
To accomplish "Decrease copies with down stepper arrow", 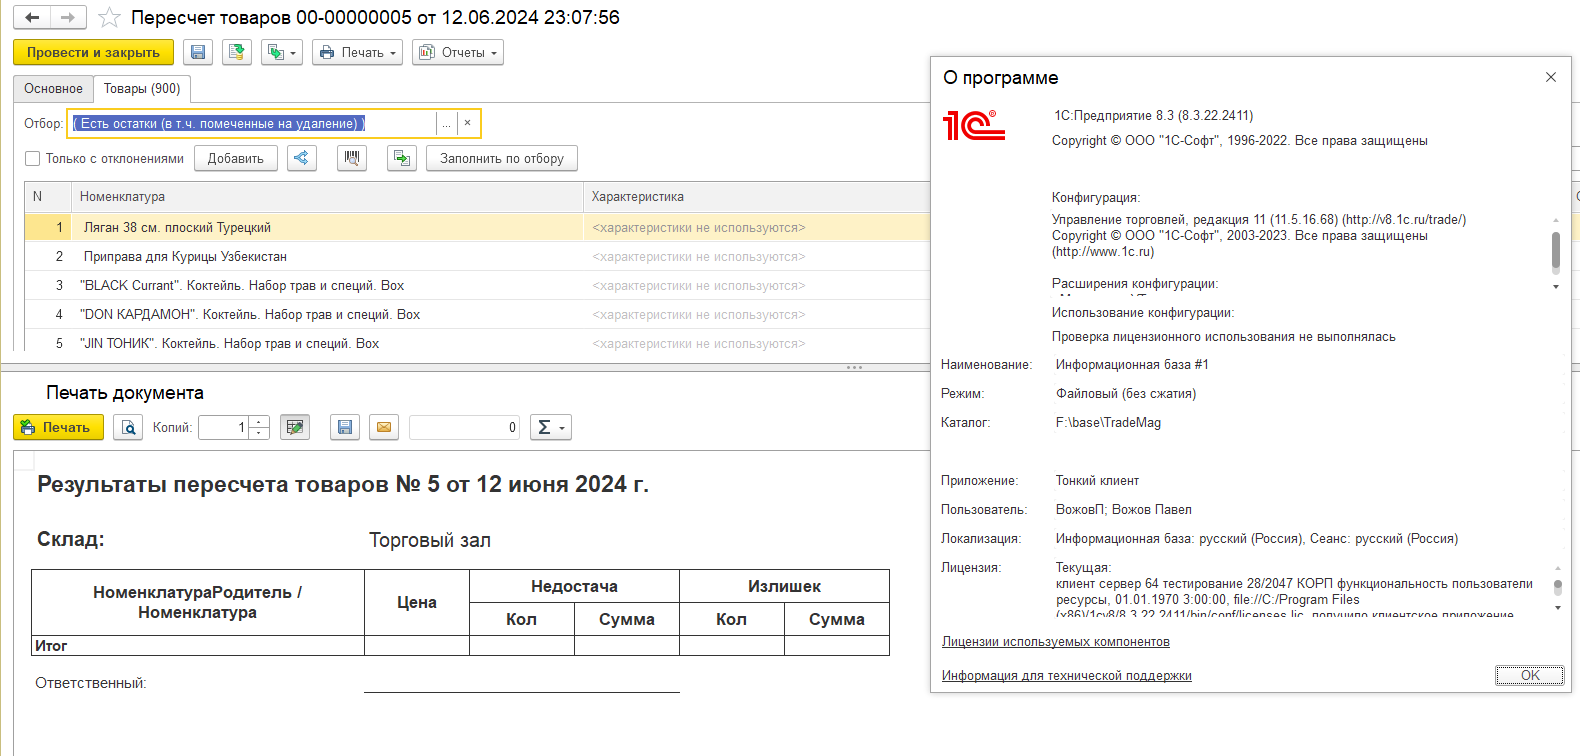I will [x=259, y=433].
